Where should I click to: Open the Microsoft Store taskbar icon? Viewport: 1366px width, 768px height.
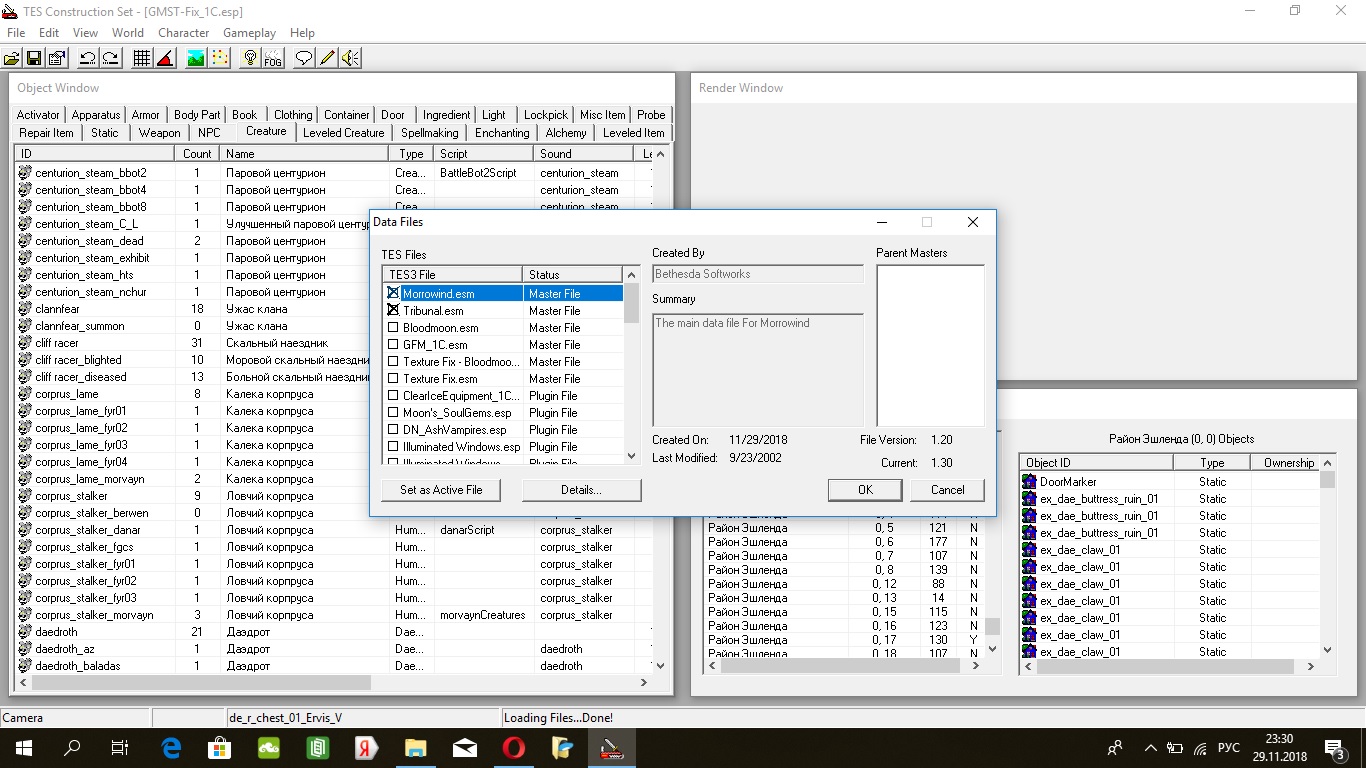pyautogui.click(x=220, y=748)
